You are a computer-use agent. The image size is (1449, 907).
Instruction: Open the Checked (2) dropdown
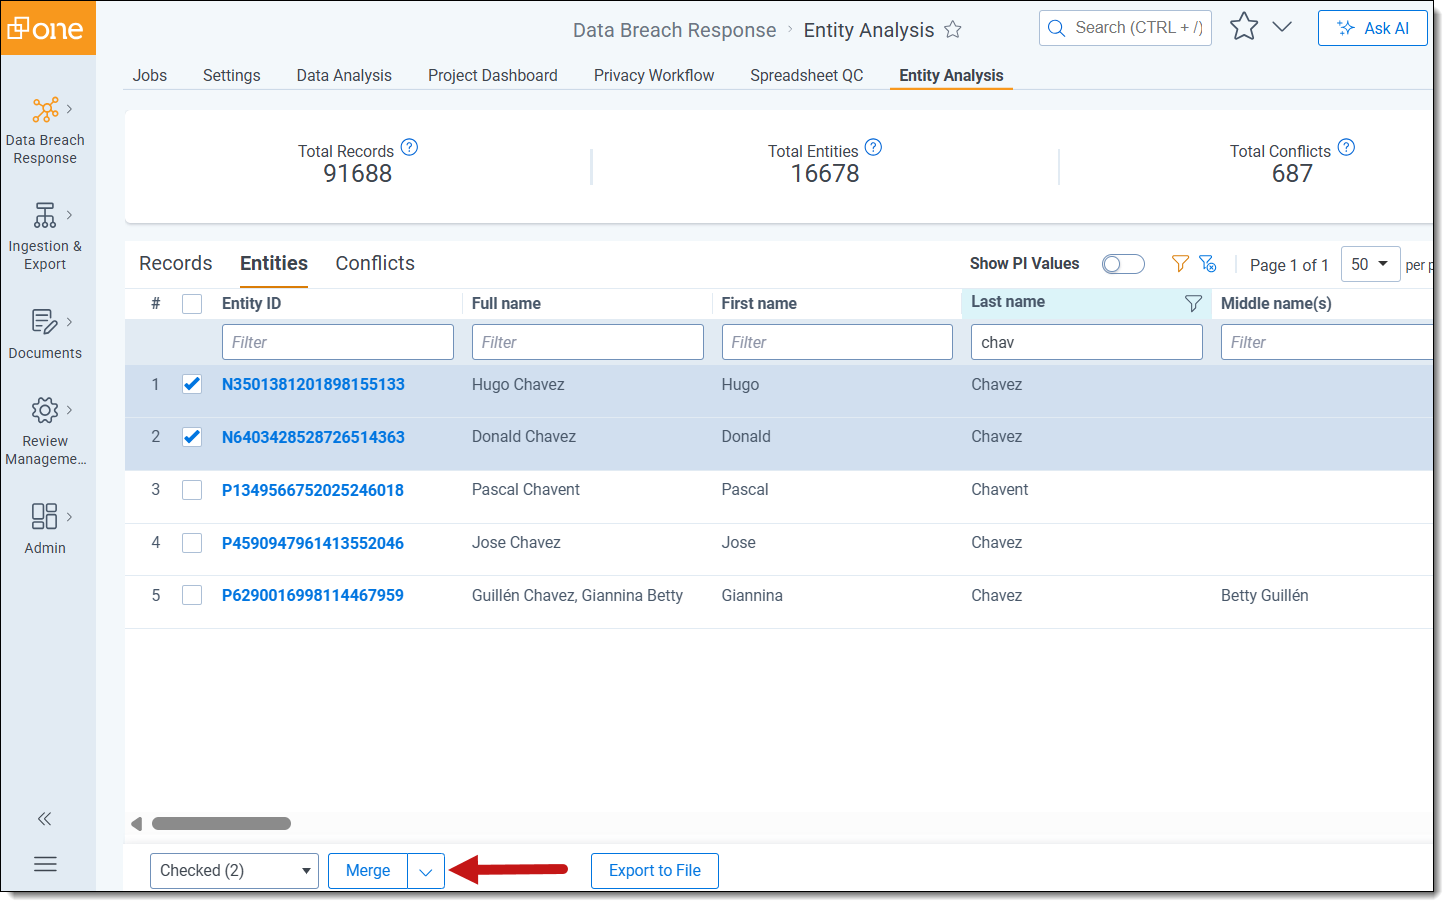point(234,871)
